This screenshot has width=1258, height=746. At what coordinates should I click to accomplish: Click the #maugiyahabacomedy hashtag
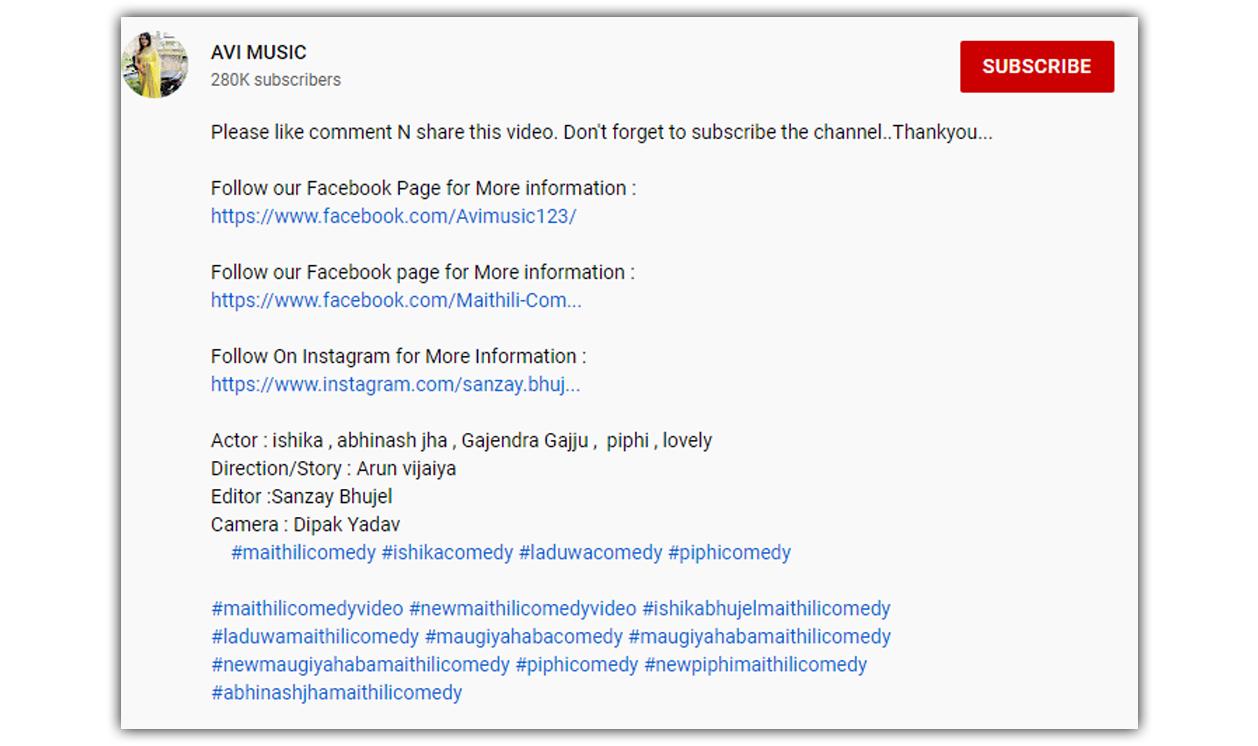[x=523, y=636]
